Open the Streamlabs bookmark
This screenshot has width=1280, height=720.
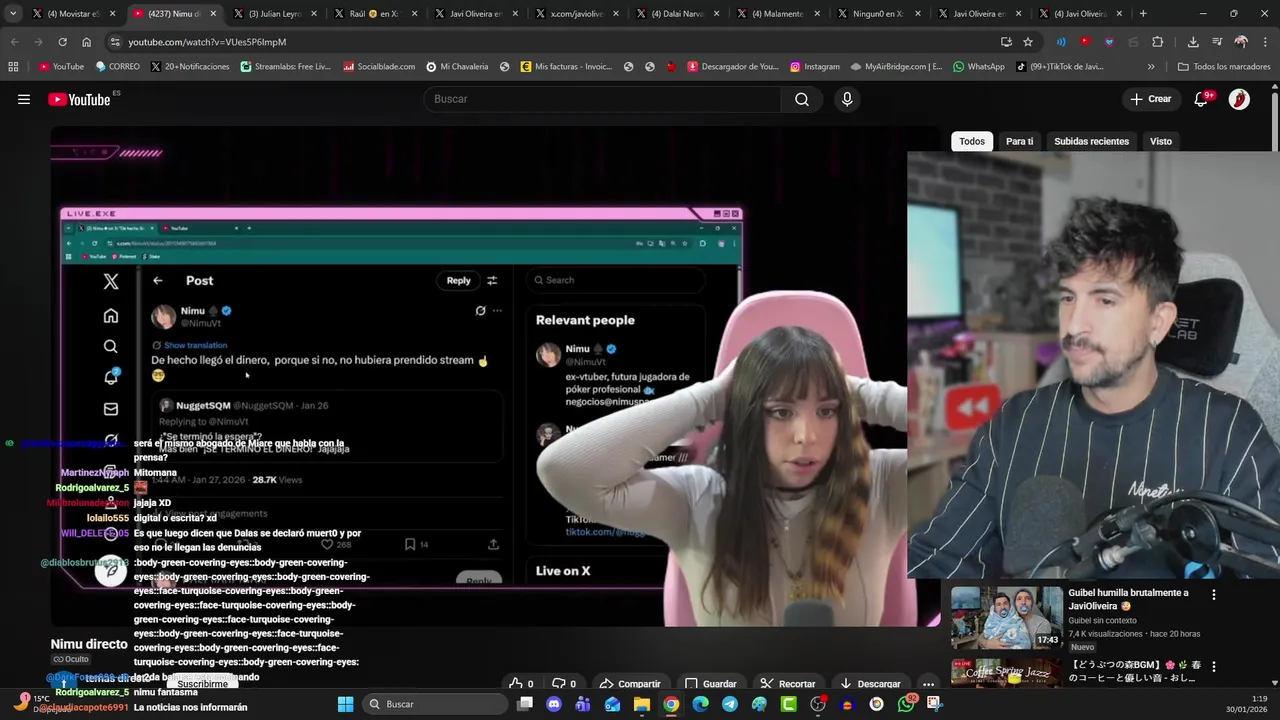[x=285, y=67]
